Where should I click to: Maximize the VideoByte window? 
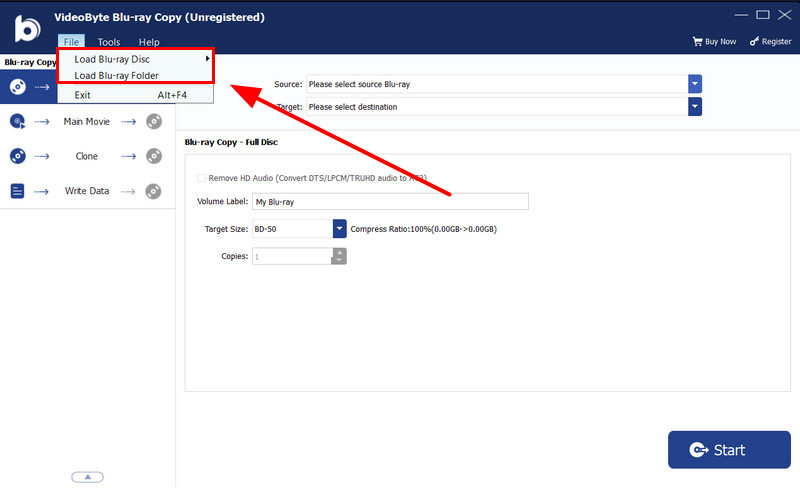coord(763,15)
